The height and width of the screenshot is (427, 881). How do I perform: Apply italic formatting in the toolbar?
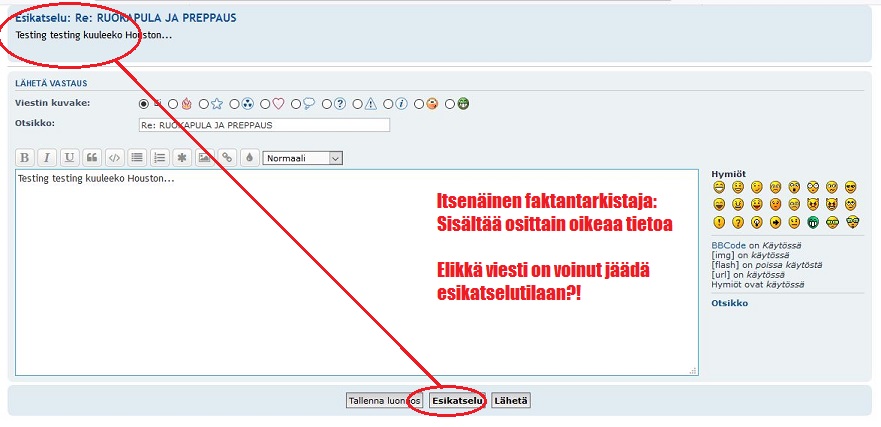[46, 157]
